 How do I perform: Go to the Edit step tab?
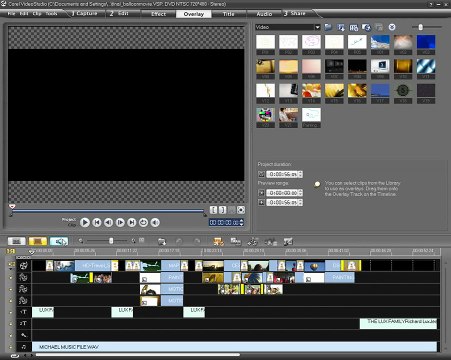coord(120,13)
